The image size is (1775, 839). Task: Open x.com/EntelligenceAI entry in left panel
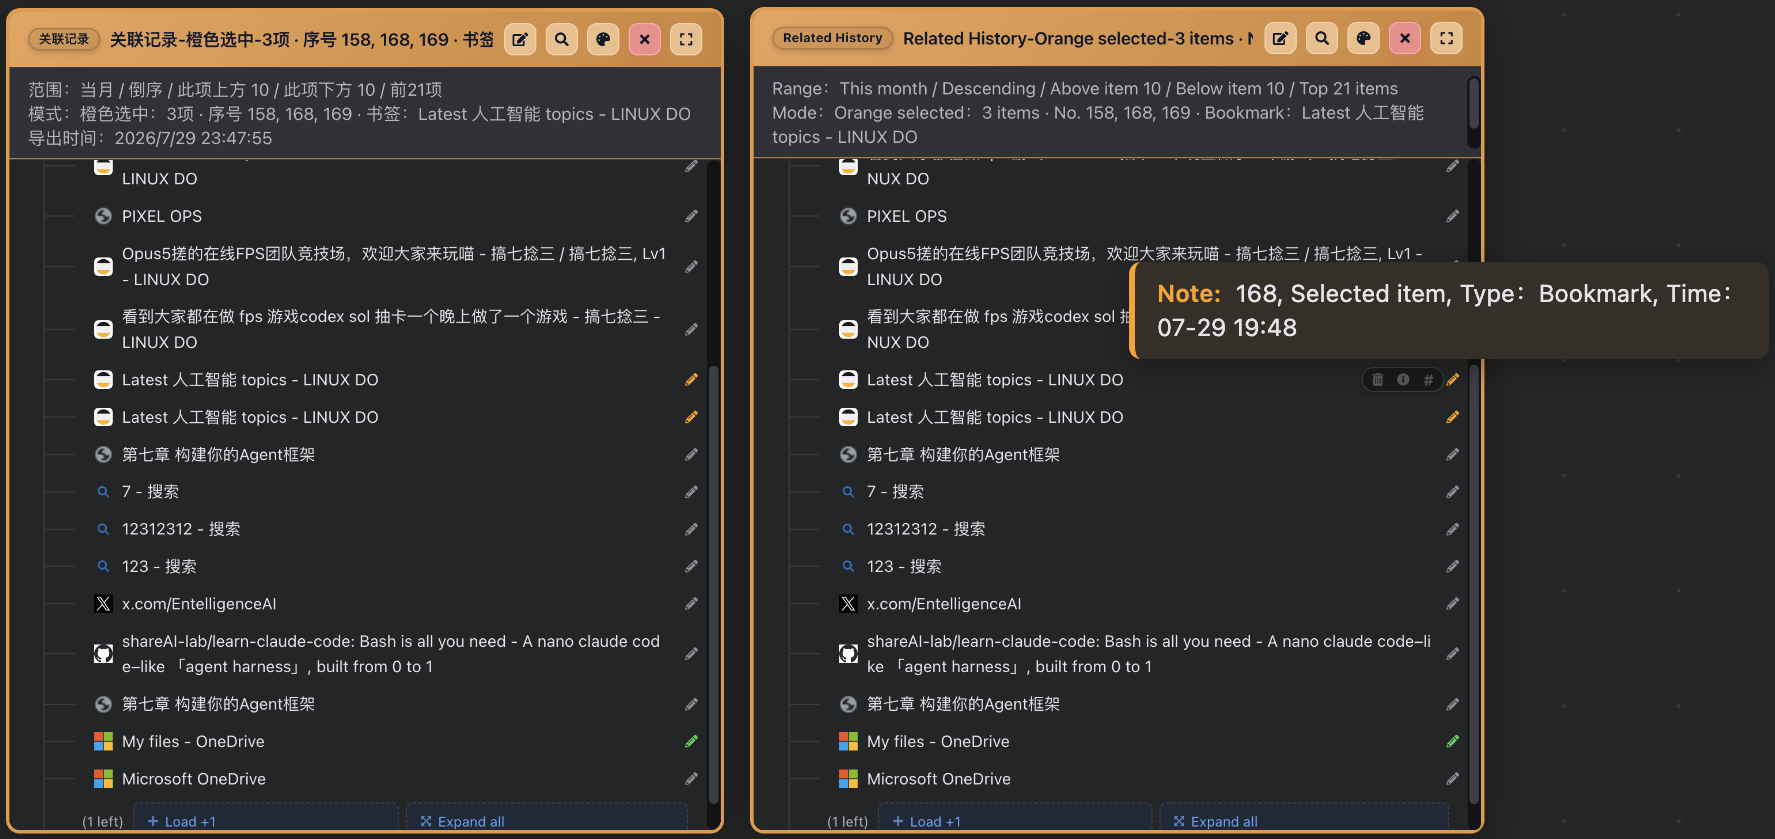point(199,604)
